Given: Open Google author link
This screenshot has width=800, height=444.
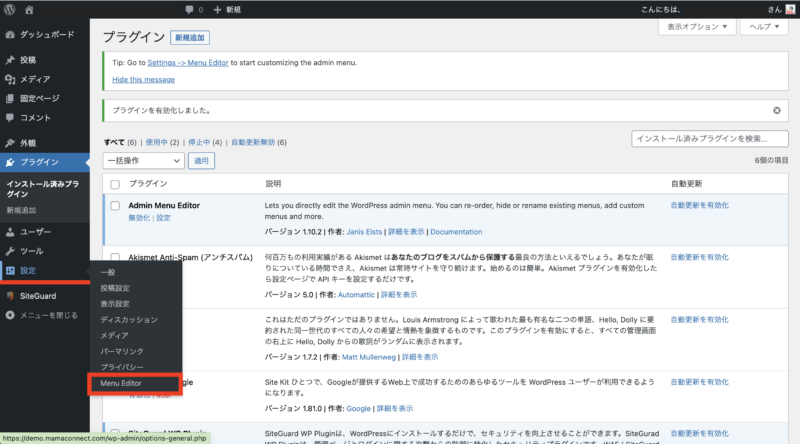Looking at the screenshot, I should pyautogui.click(x=358, y=409).
